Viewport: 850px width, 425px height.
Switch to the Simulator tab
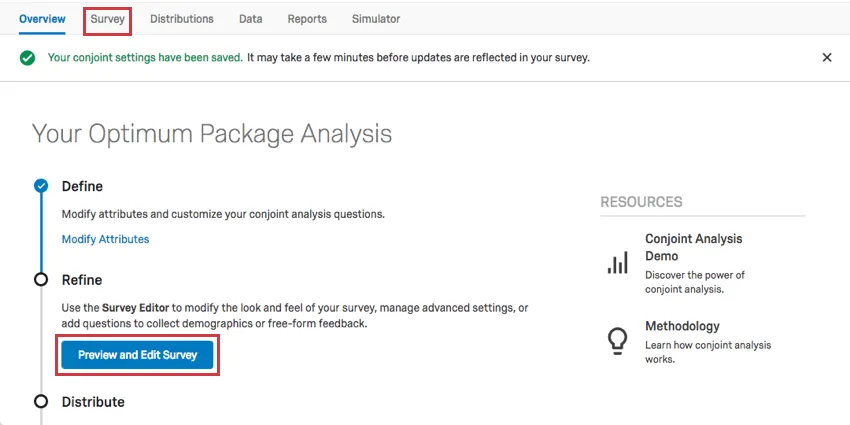tap(376, 19)
